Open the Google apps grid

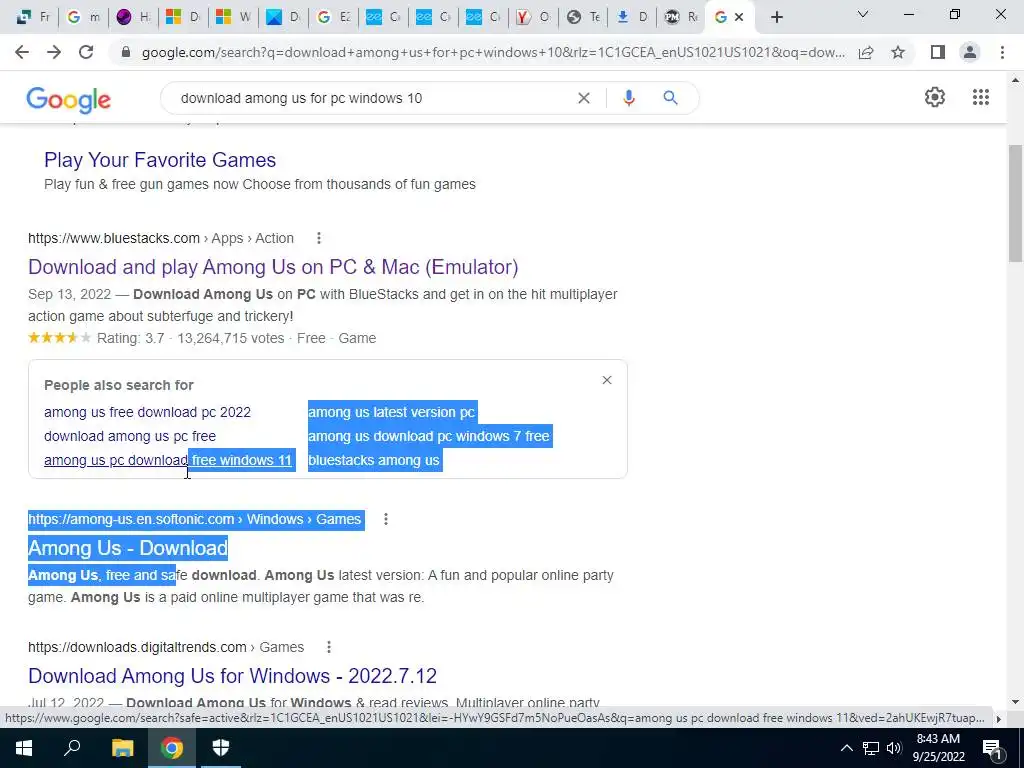click(981, 97)
